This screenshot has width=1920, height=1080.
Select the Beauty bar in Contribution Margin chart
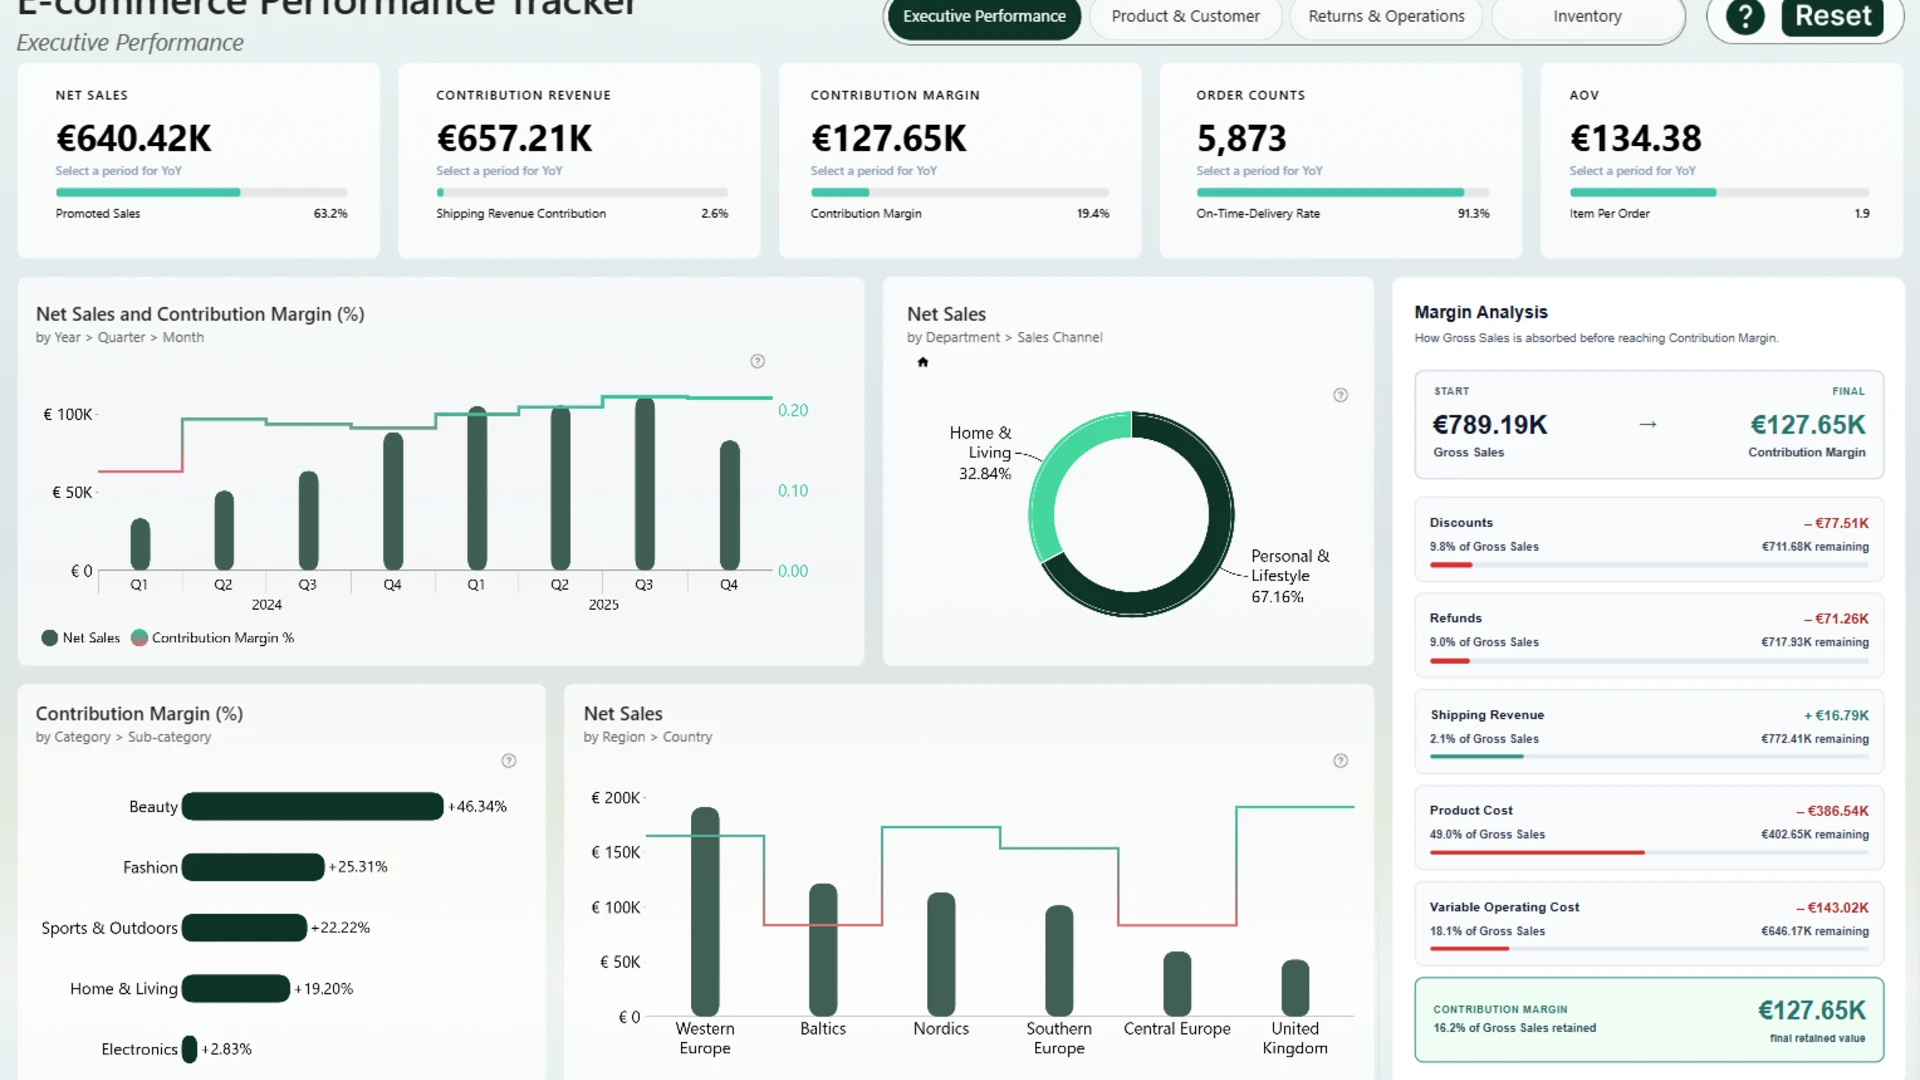click(x=313, y=806)
